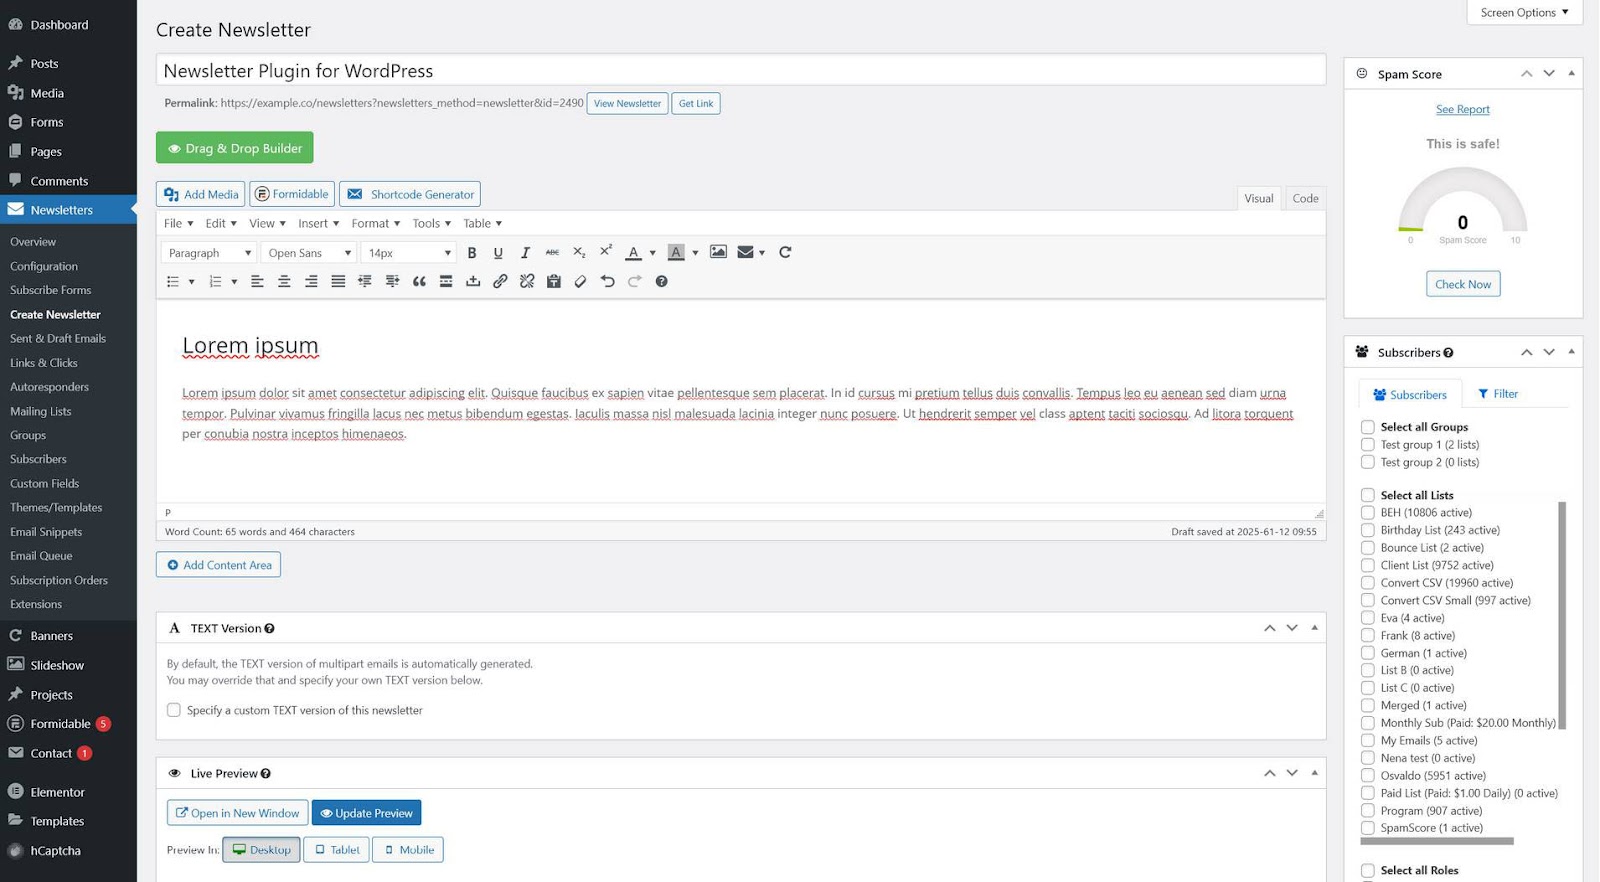The height and width of the screenshot is (882, 1600).
Task: Apply subscript formatting
Action: (579, 253)
